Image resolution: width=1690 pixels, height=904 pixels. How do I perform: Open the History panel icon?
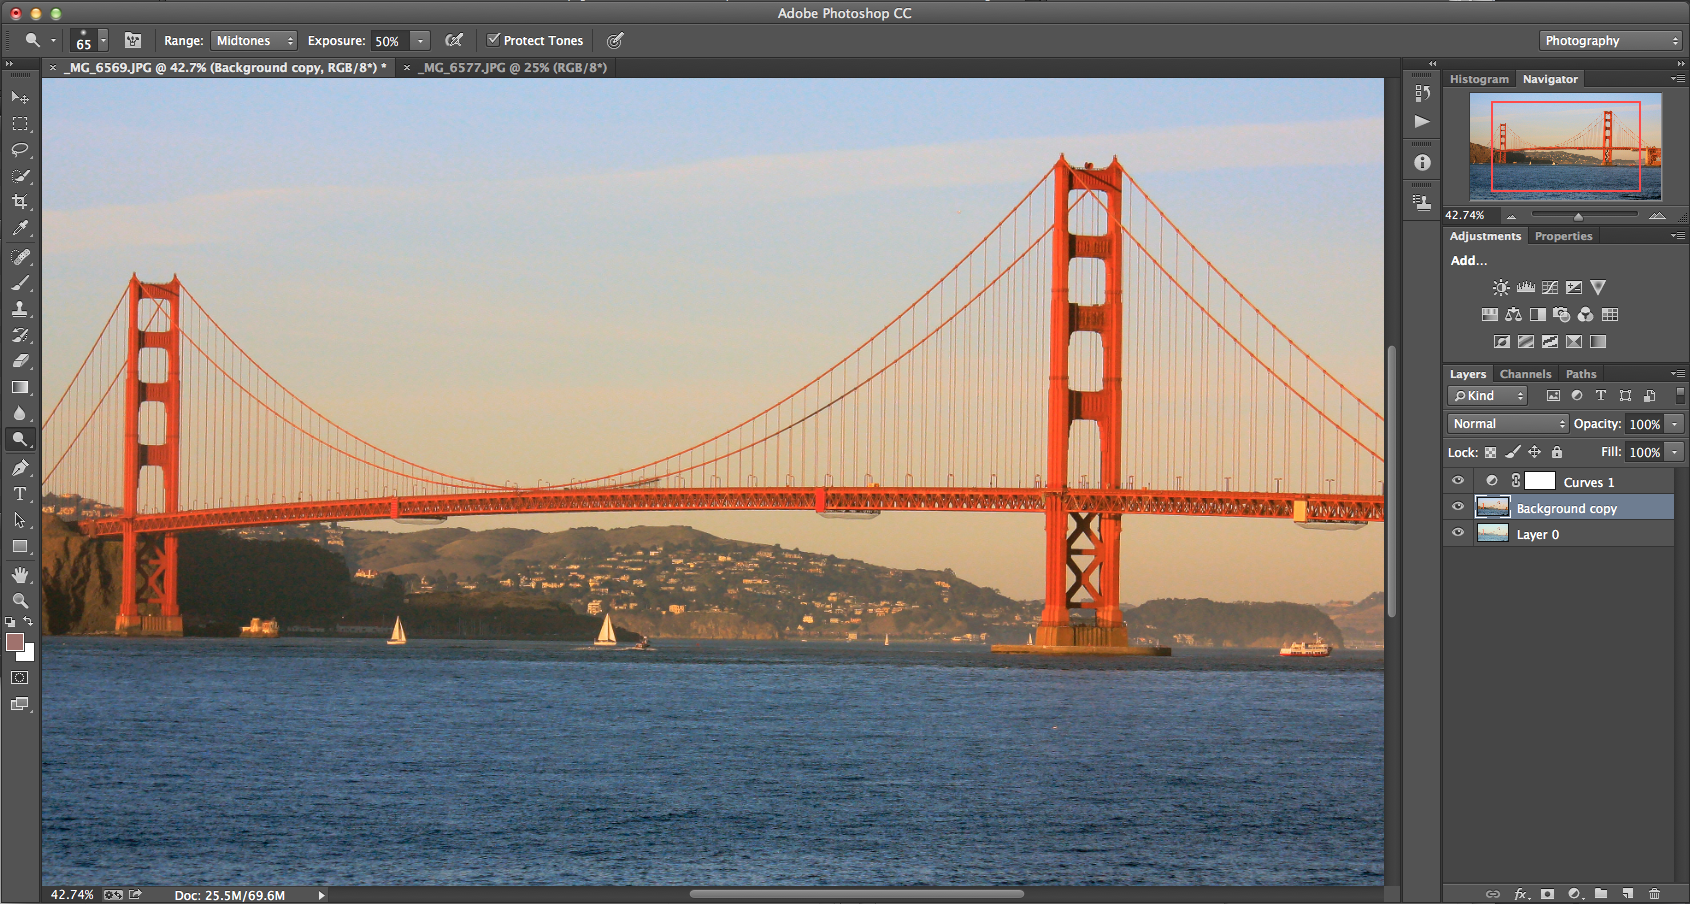tap(1422, 93)
